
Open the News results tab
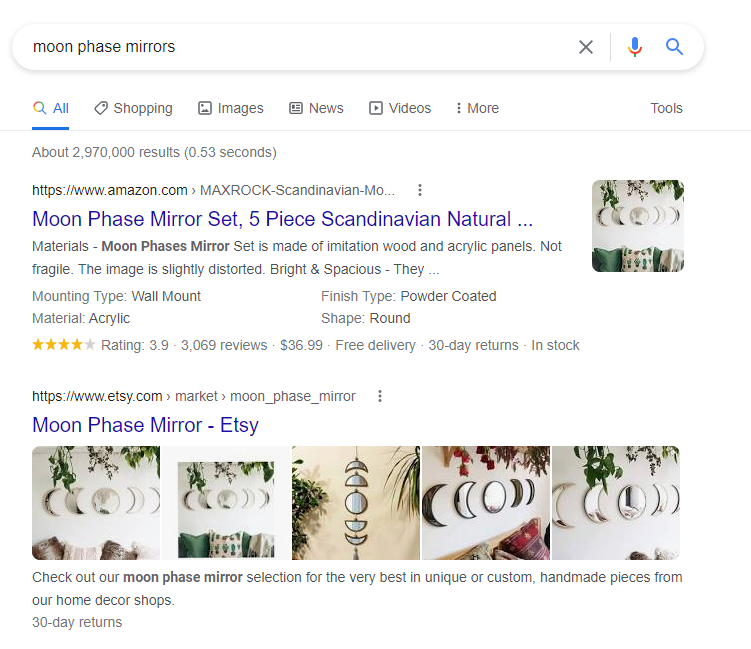pyautogui.click(x=316, y=108)
